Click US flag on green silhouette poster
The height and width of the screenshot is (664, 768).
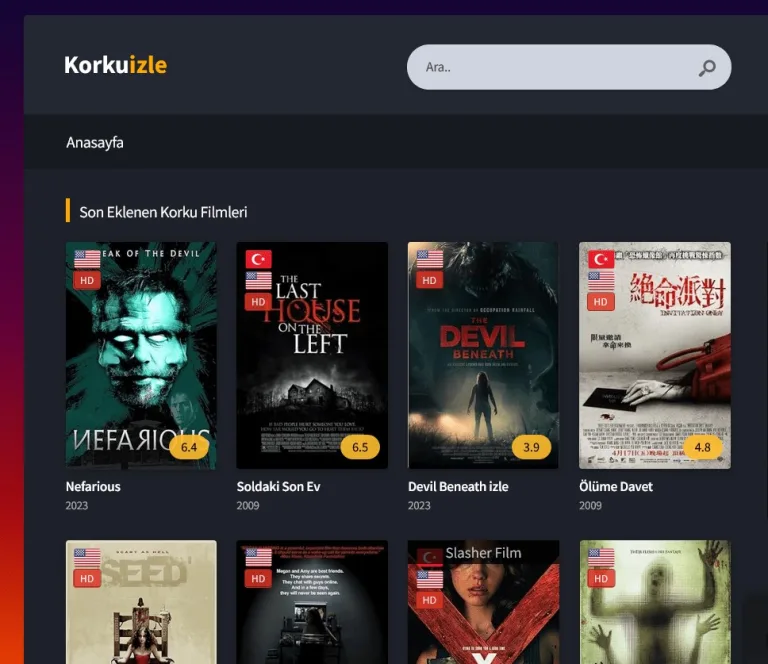(x=601, y=557)
